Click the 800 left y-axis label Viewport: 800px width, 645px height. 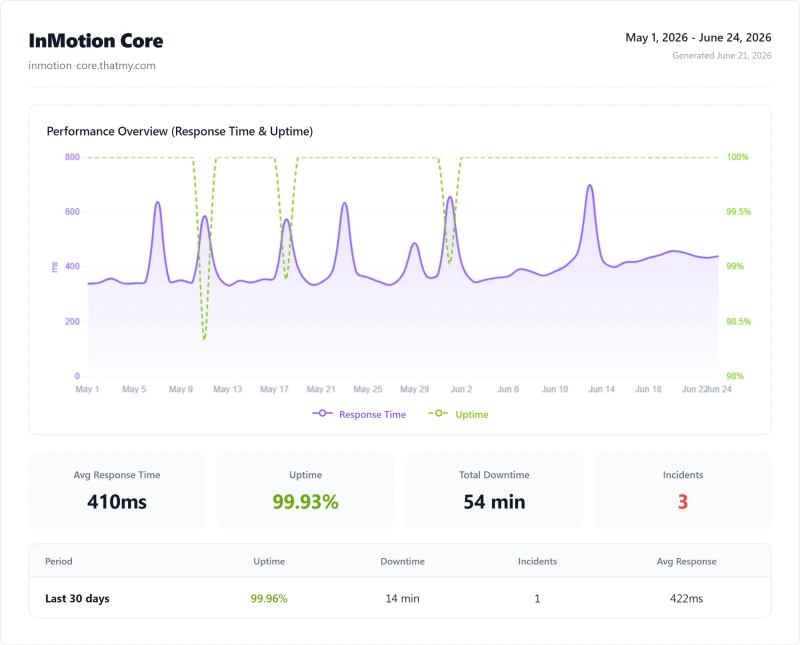72,157
